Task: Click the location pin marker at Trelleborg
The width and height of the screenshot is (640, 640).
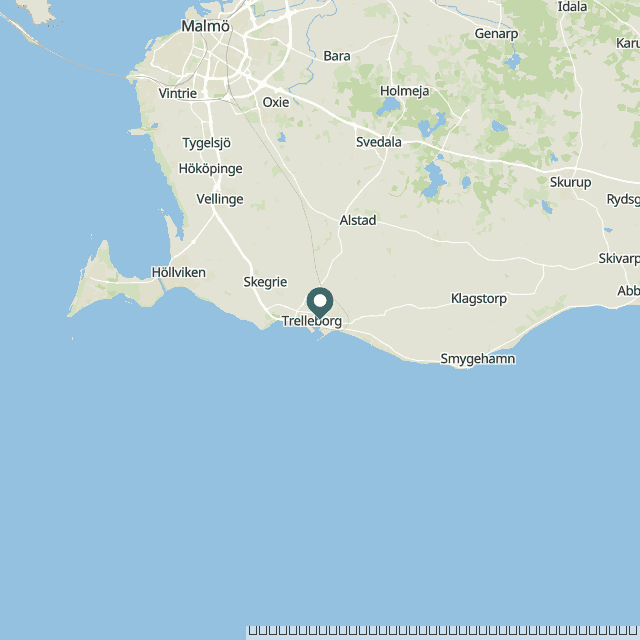Action: pyautogui.click(x=320, y=303)
